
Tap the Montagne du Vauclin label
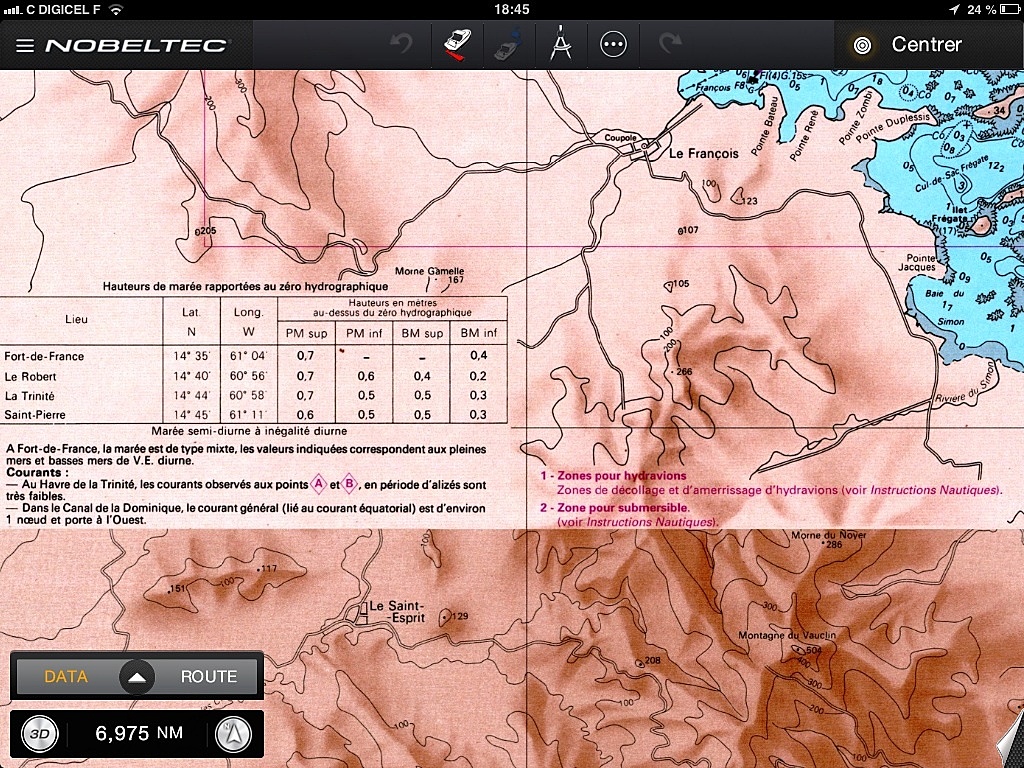click(x=787, y=635)
